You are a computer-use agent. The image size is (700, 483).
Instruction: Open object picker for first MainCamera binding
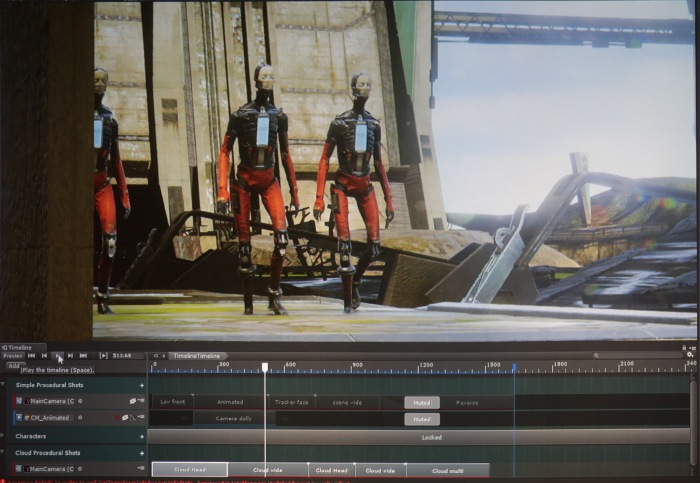(80, 401)
